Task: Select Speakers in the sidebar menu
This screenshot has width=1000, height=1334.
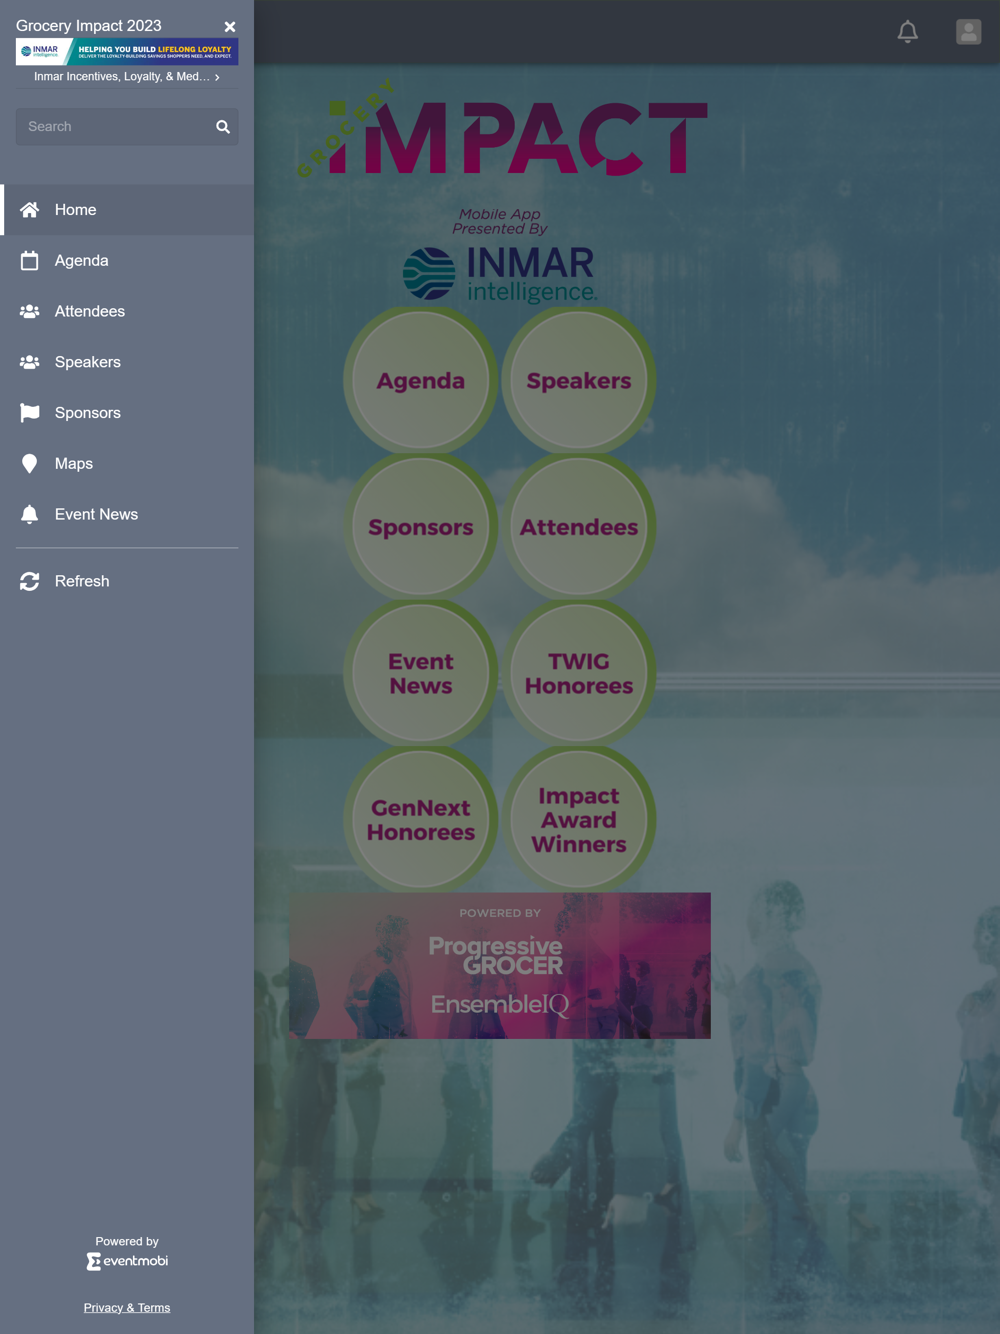Action: [x=127, y=362]
